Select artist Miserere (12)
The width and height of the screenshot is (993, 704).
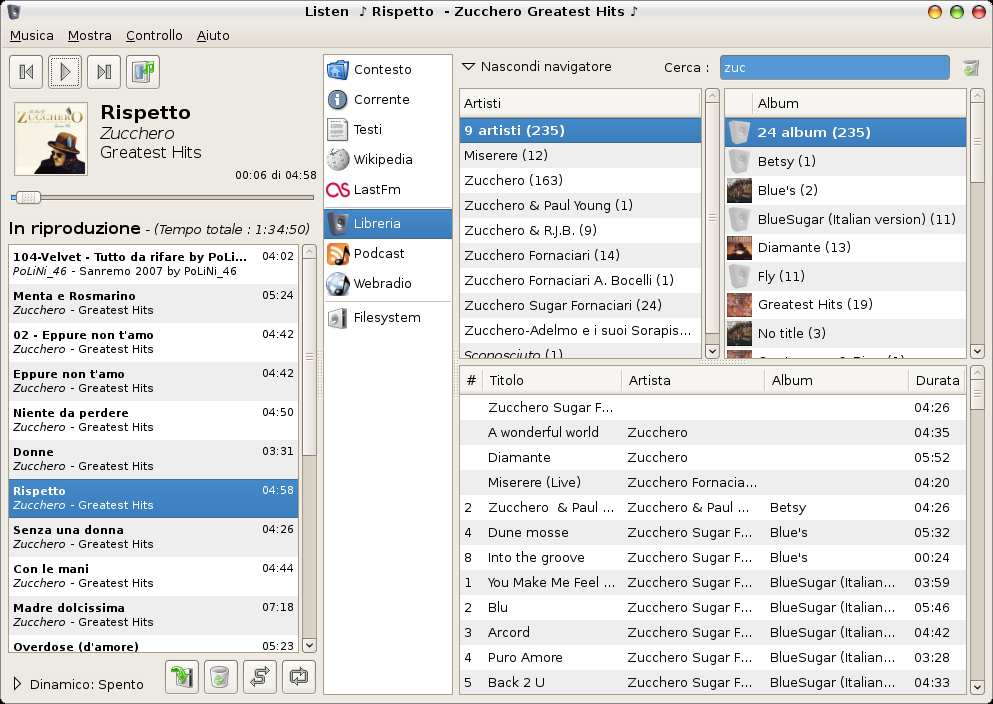580,155
